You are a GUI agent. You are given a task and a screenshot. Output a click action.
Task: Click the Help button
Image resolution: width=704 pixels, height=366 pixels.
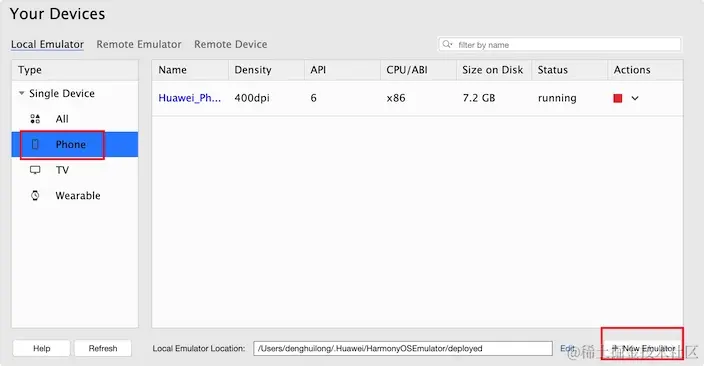pos(41,348)
